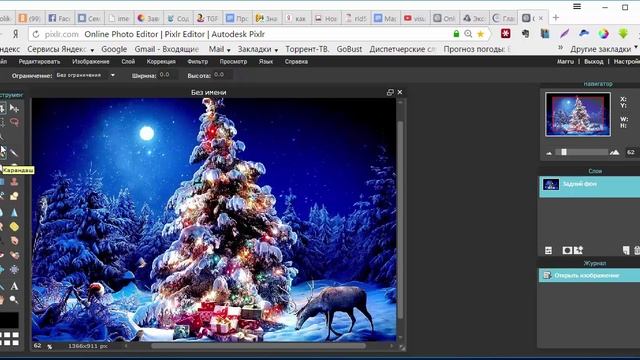This screenshot has height=360, width=640.
Task: Show hidden bookmarks via the » chevron
Action: [561, 48]
